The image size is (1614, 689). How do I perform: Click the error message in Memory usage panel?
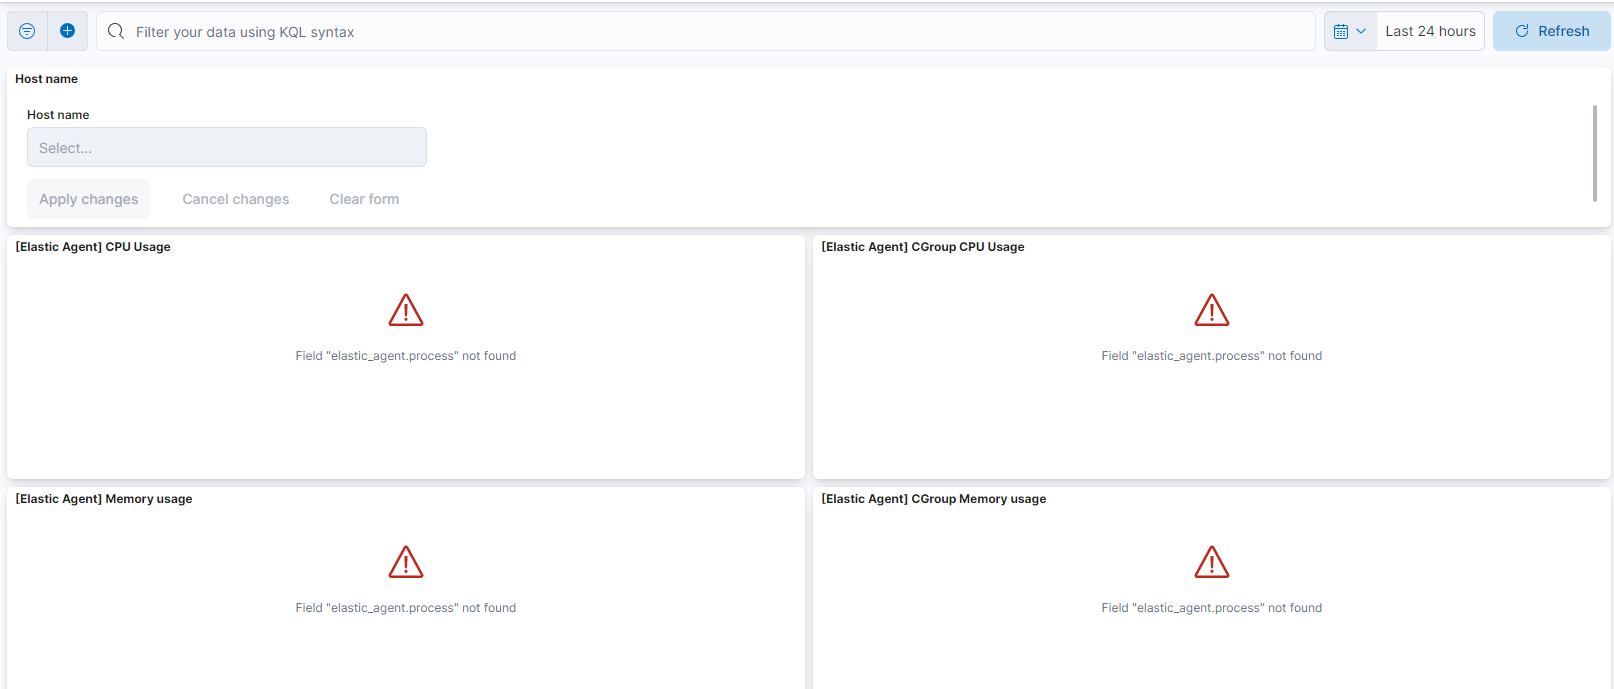[x=406, y=608]
